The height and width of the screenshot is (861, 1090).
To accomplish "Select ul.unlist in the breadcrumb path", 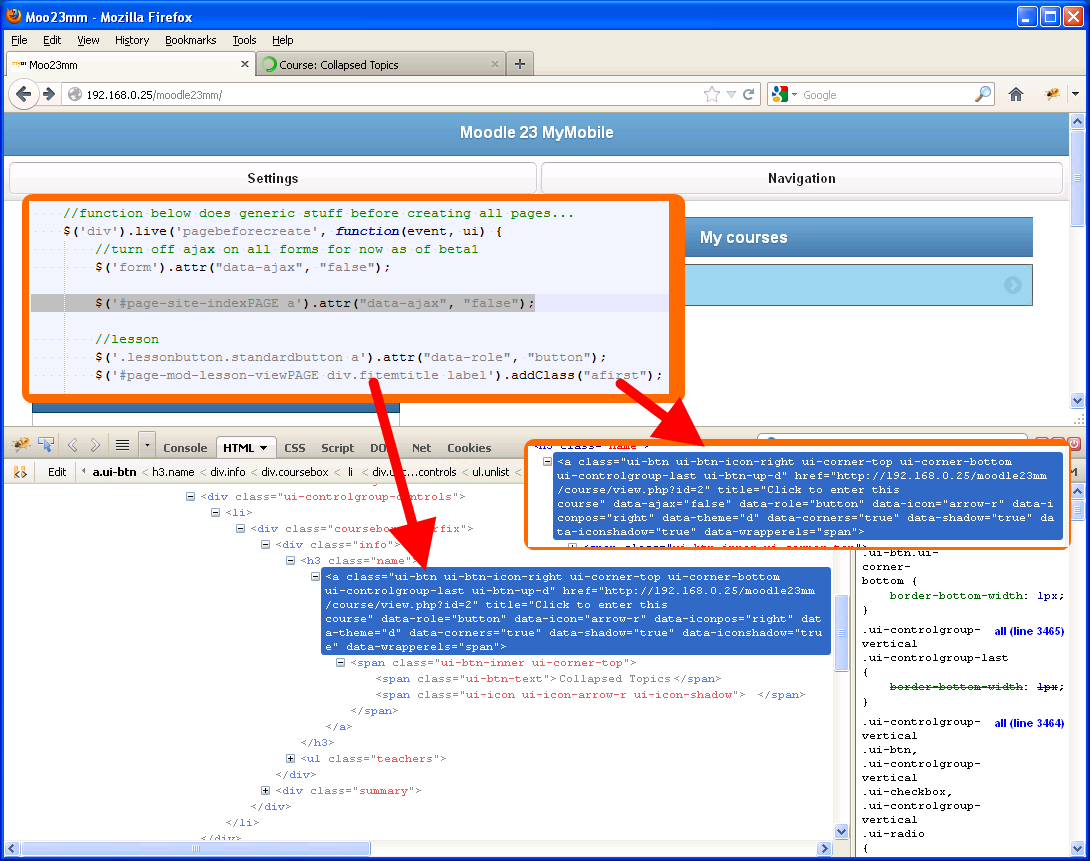I will point(491,472).
